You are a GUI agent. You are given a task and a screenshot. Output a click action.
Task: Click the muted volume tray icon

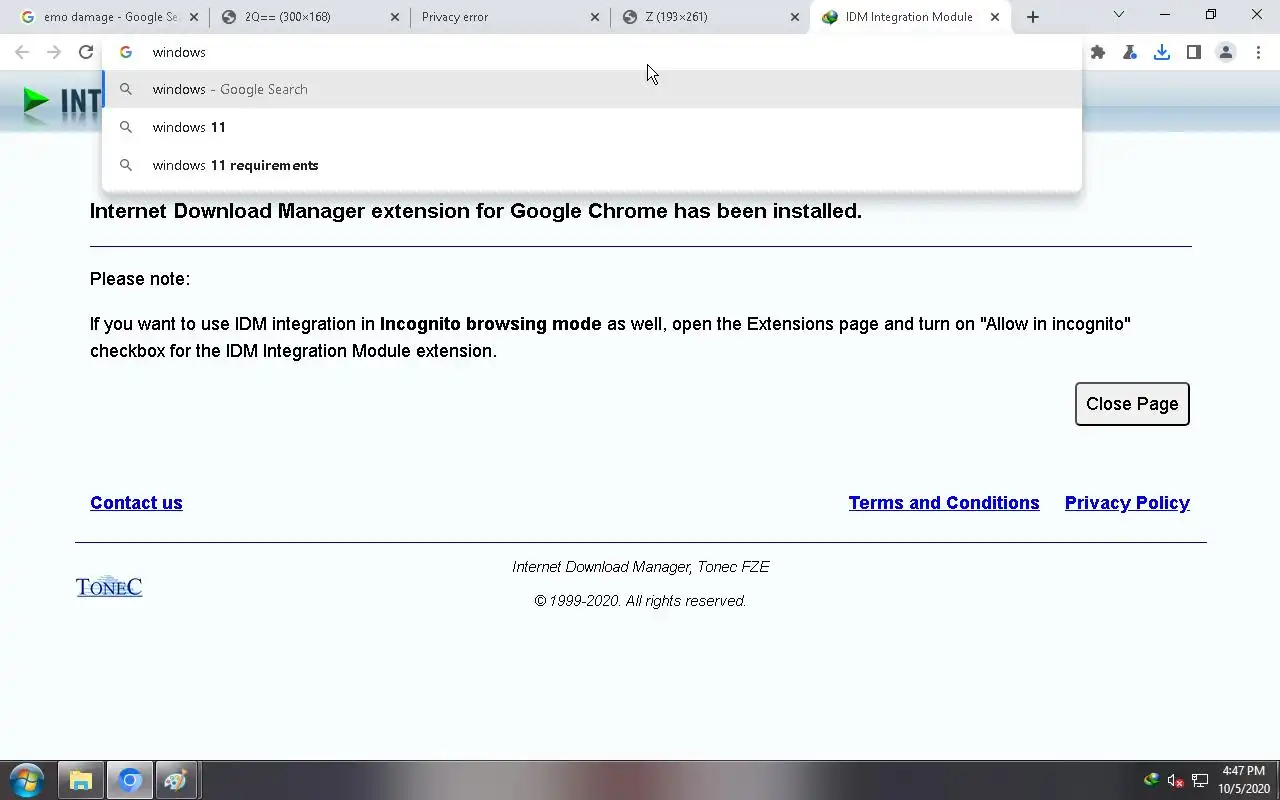pyautogui.click(x=1176, y=780)
